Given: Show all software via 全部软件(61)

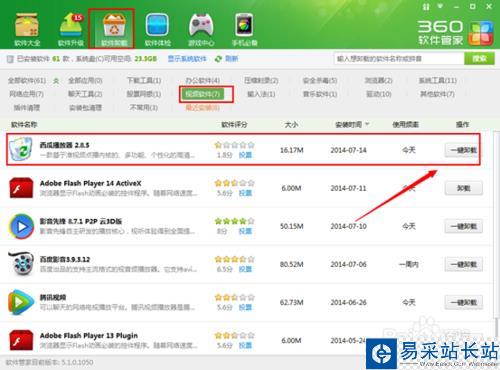Looking at the screenshot, I should pyautogui.click(x=27, y=81).
